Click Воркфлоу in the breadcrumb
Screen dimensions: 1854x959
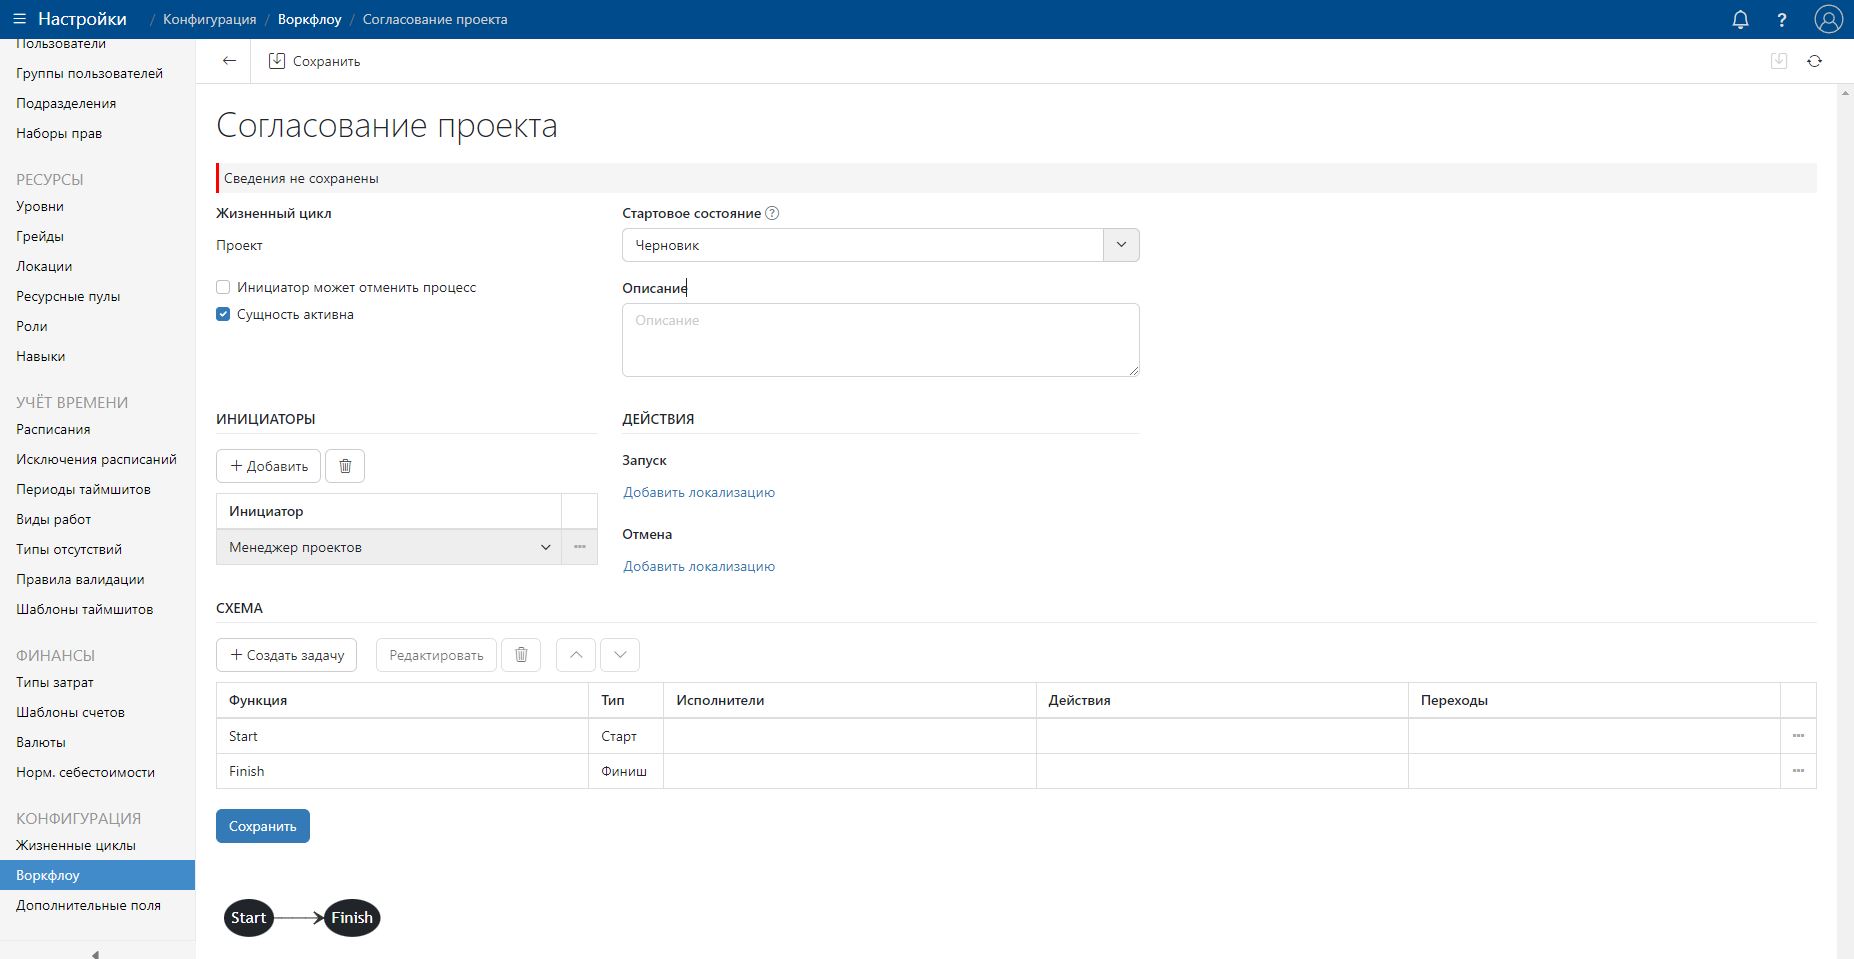click(x=309, y=19)
